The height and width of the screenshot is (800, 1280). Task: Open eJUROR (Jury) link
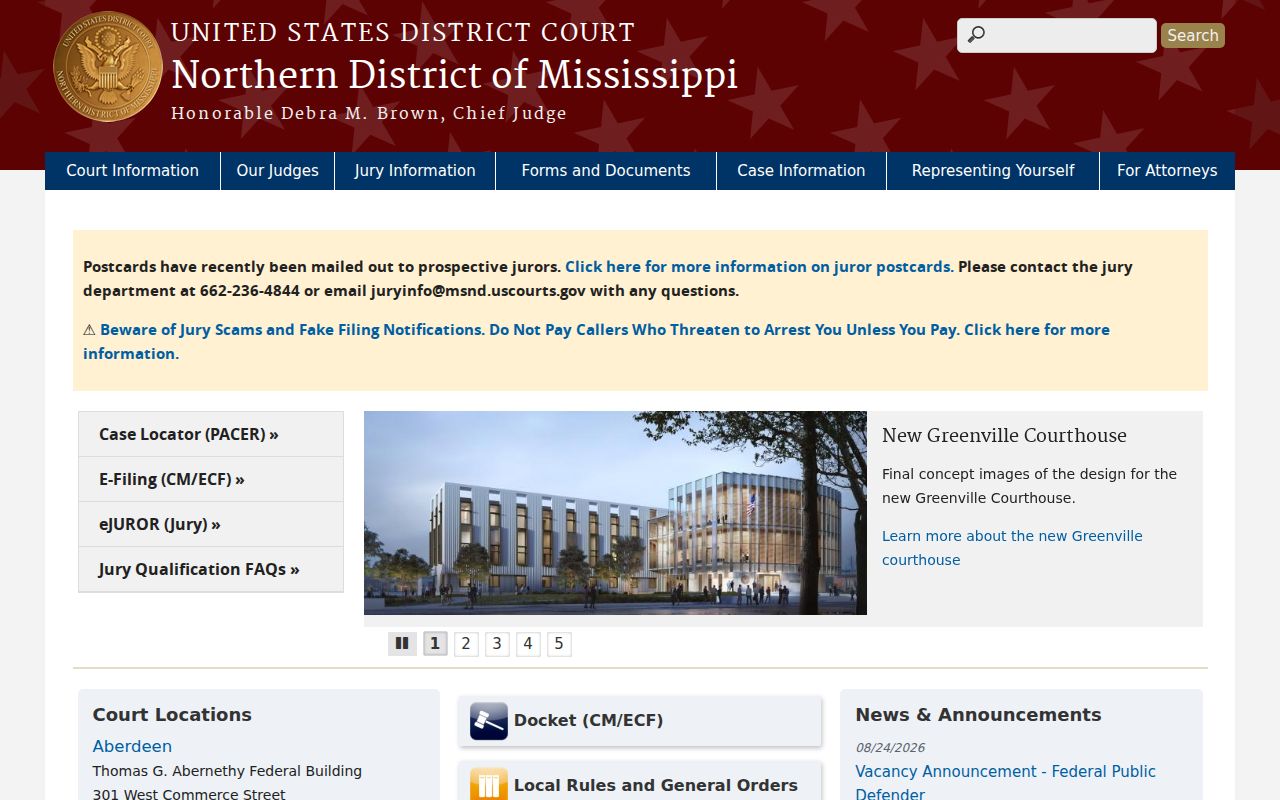point(211,524)
